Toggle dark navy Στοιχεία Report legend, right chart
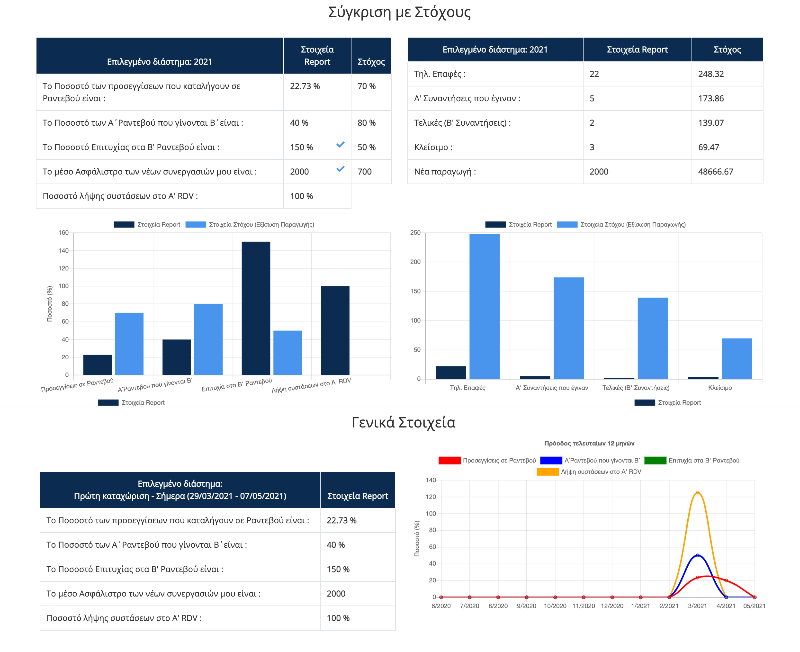800x652 pixels. pyautogui.click(x=519, y=224)
